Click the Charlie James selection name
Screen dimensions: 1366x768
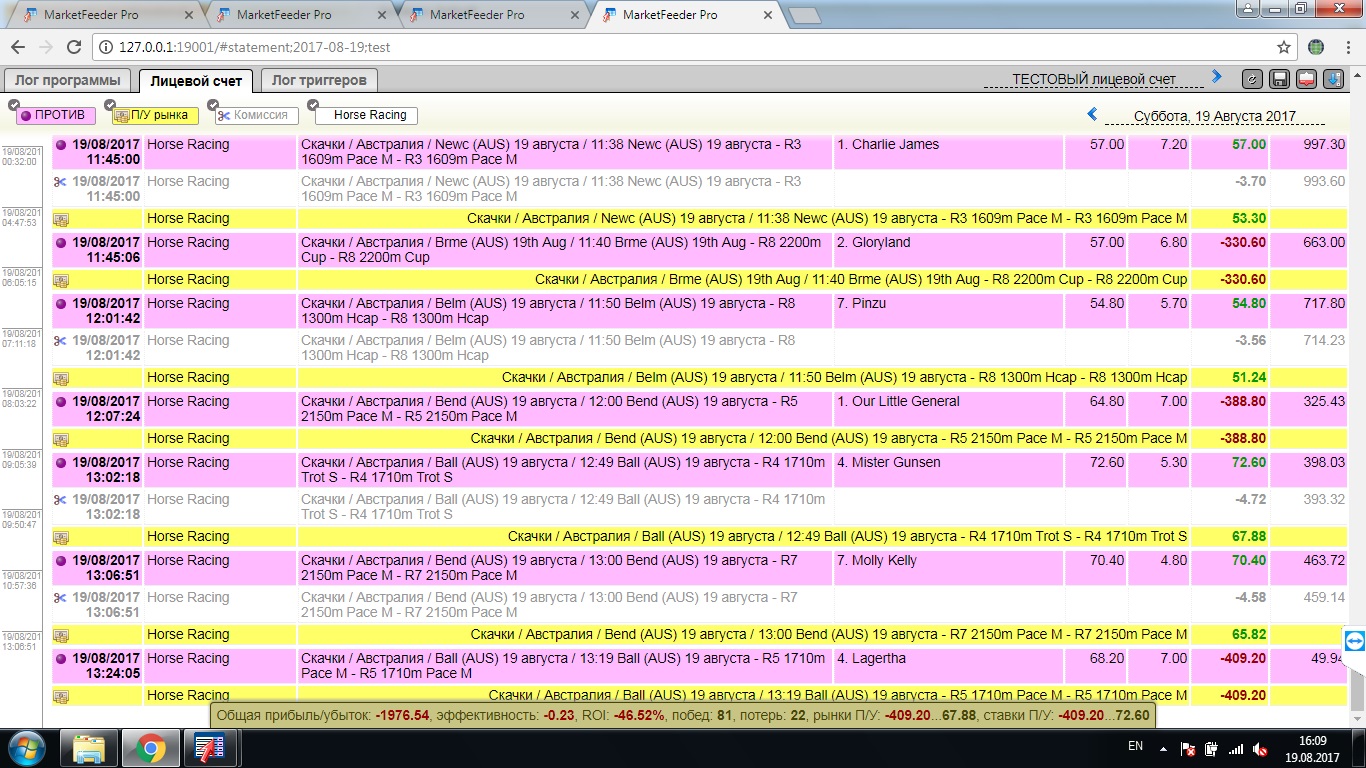click(x=888, y=145)
